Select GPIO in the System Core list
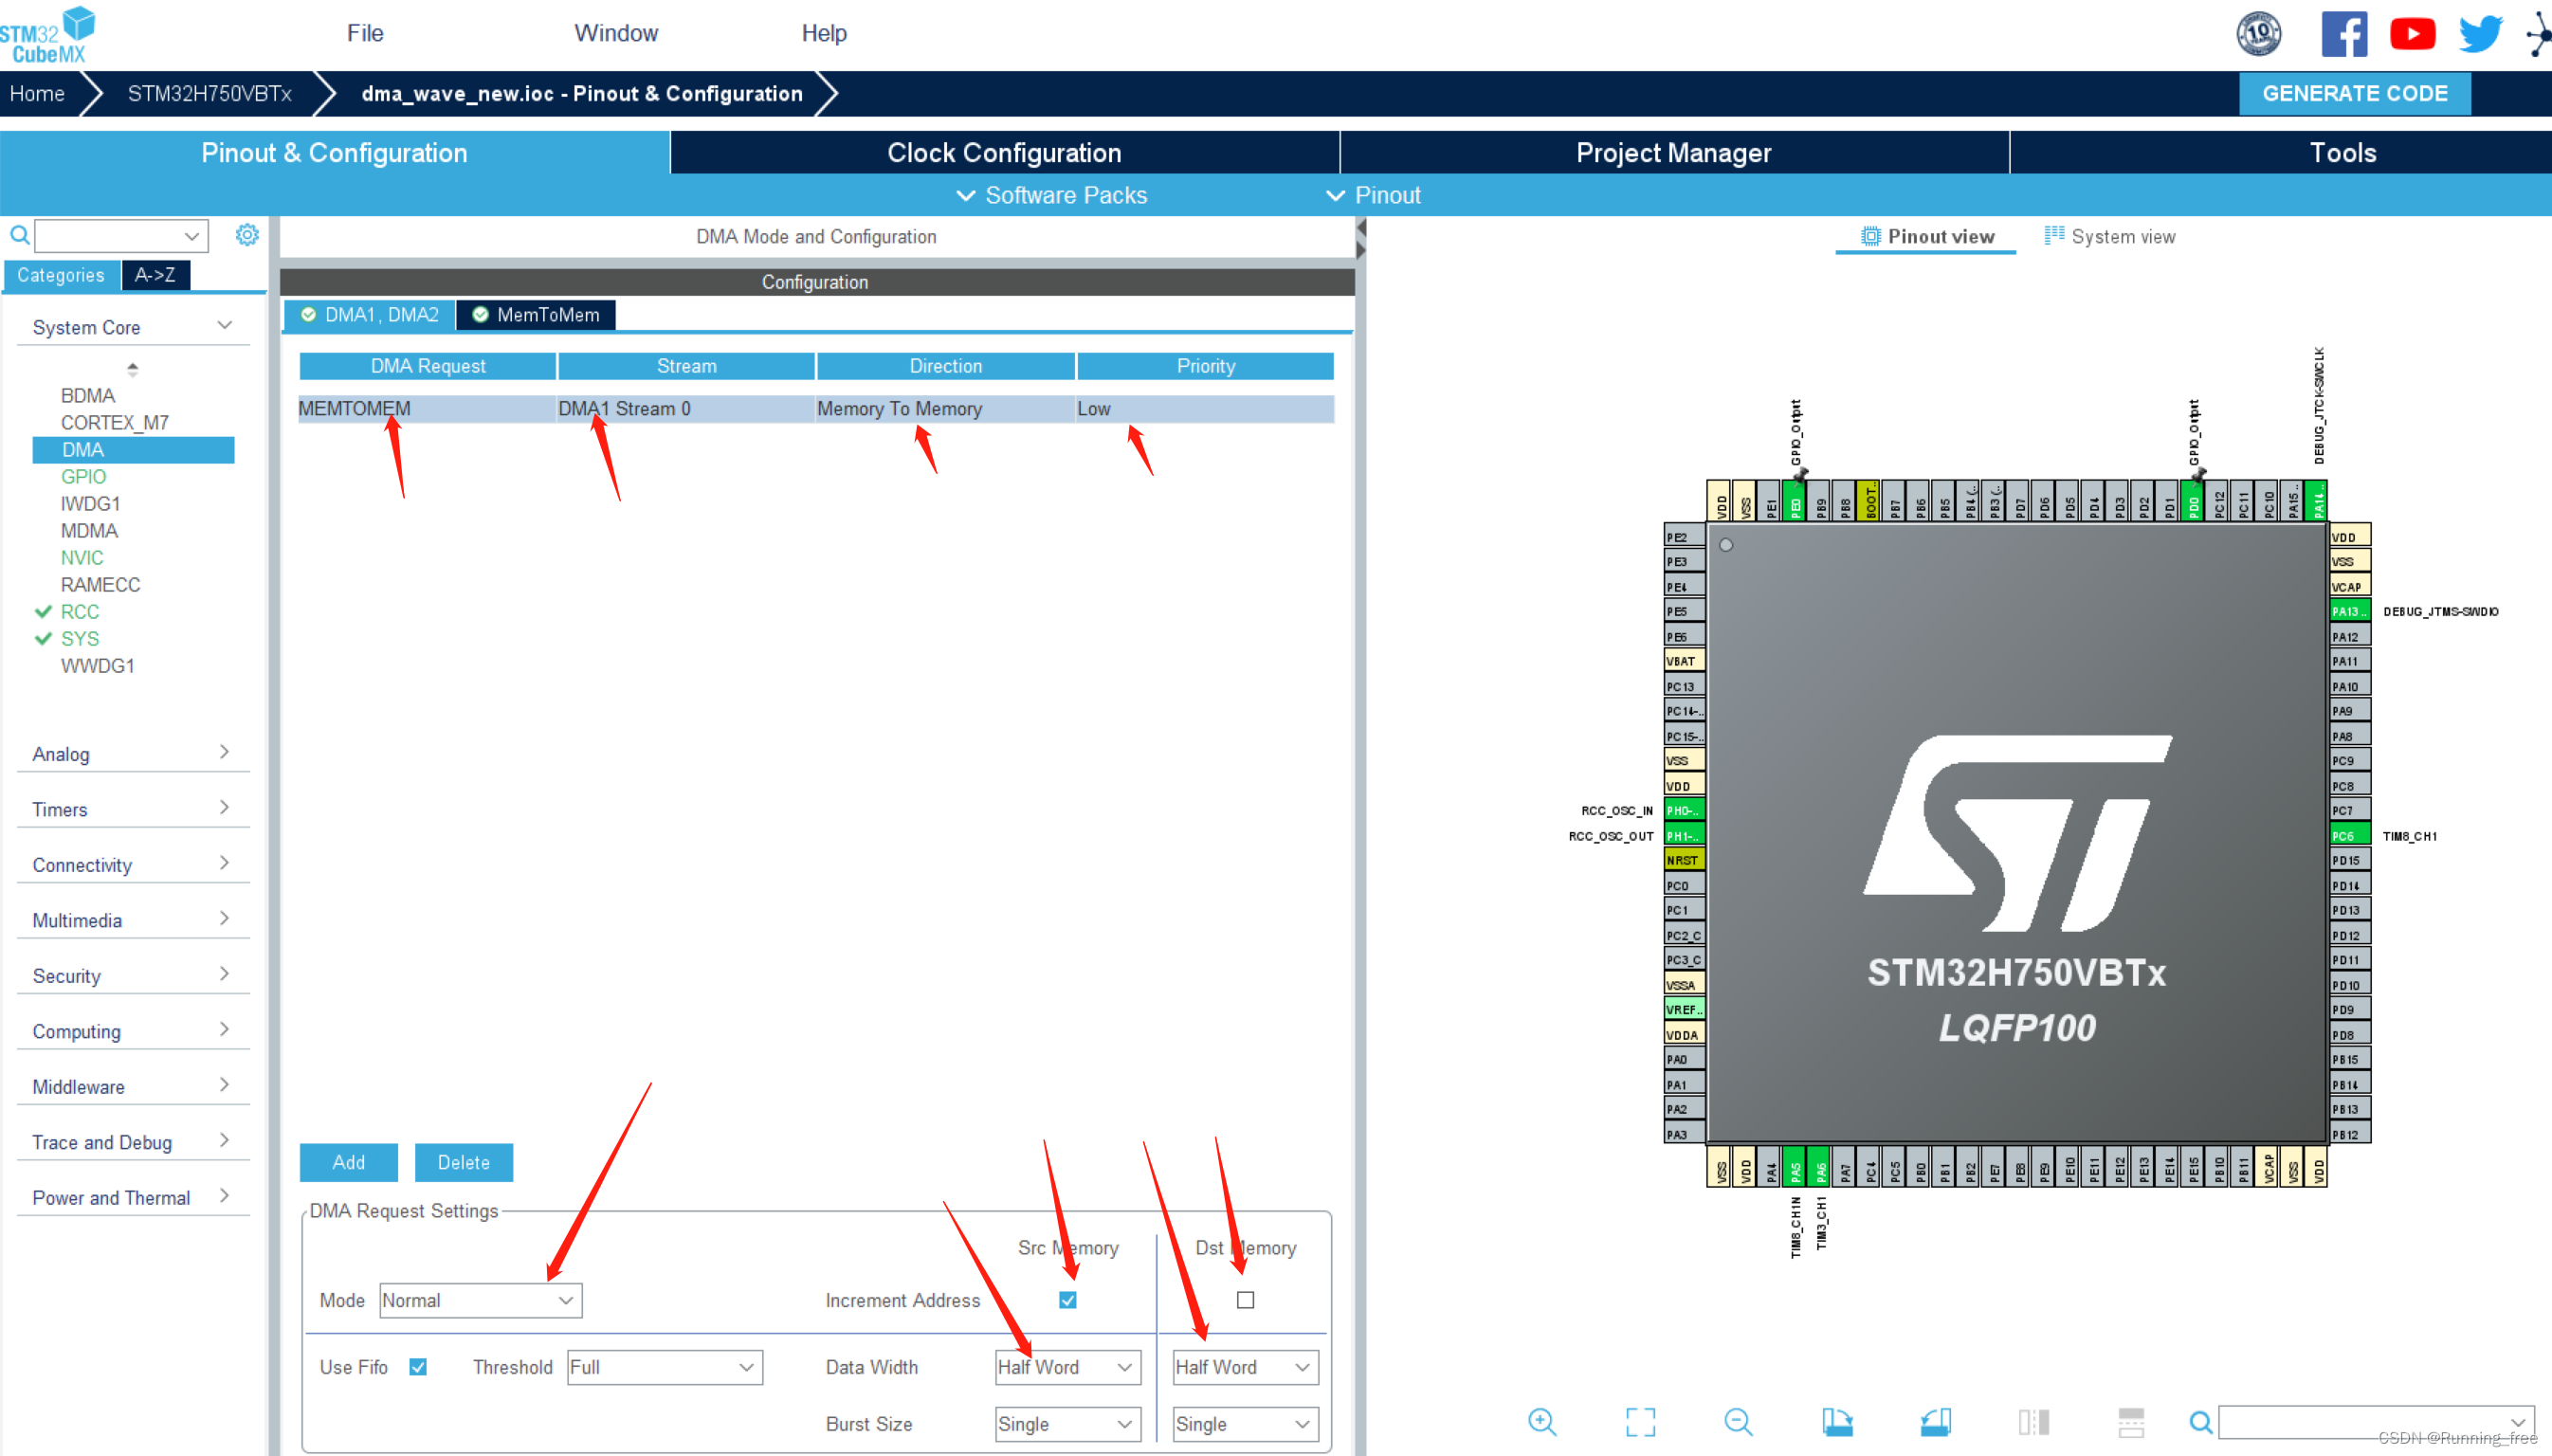The image size is (2552, 1456). [x=83, y=476]
